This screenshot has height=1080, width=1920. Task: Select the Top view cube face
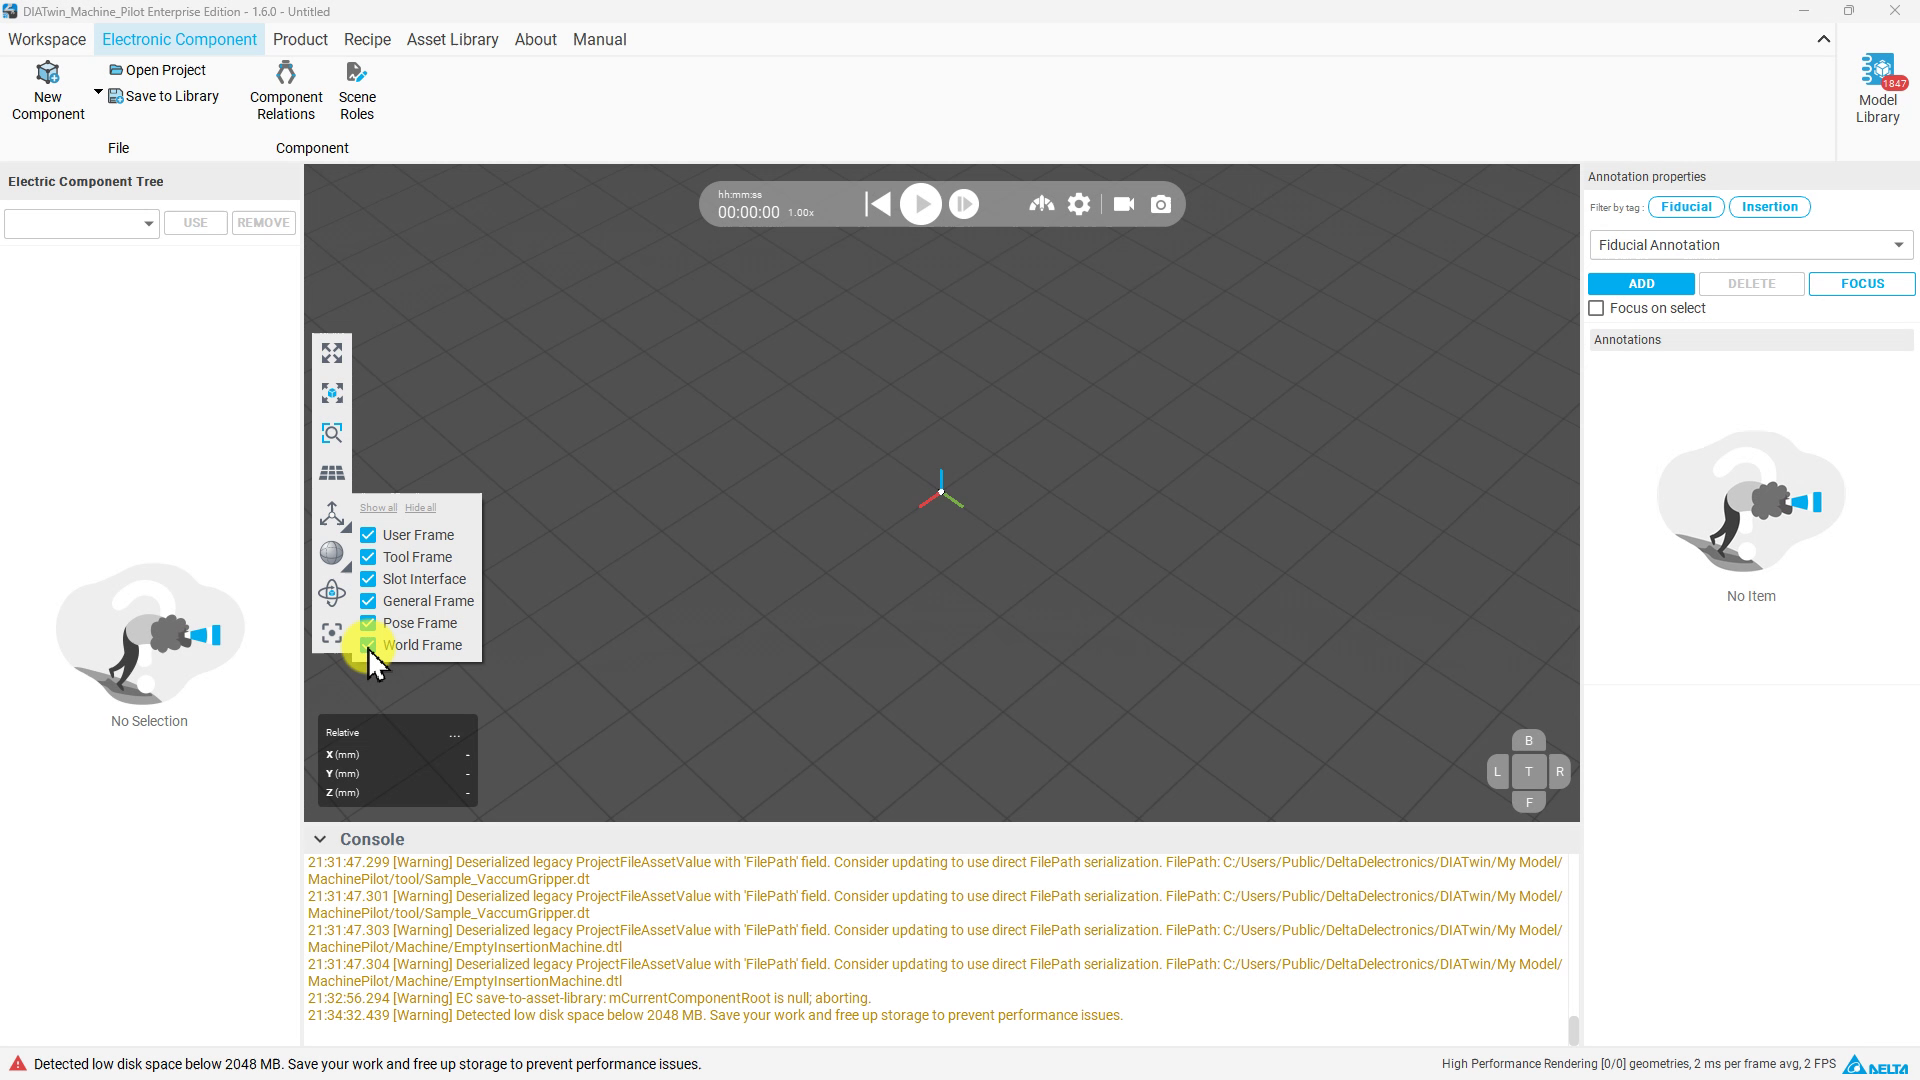tap(1528, 772)
